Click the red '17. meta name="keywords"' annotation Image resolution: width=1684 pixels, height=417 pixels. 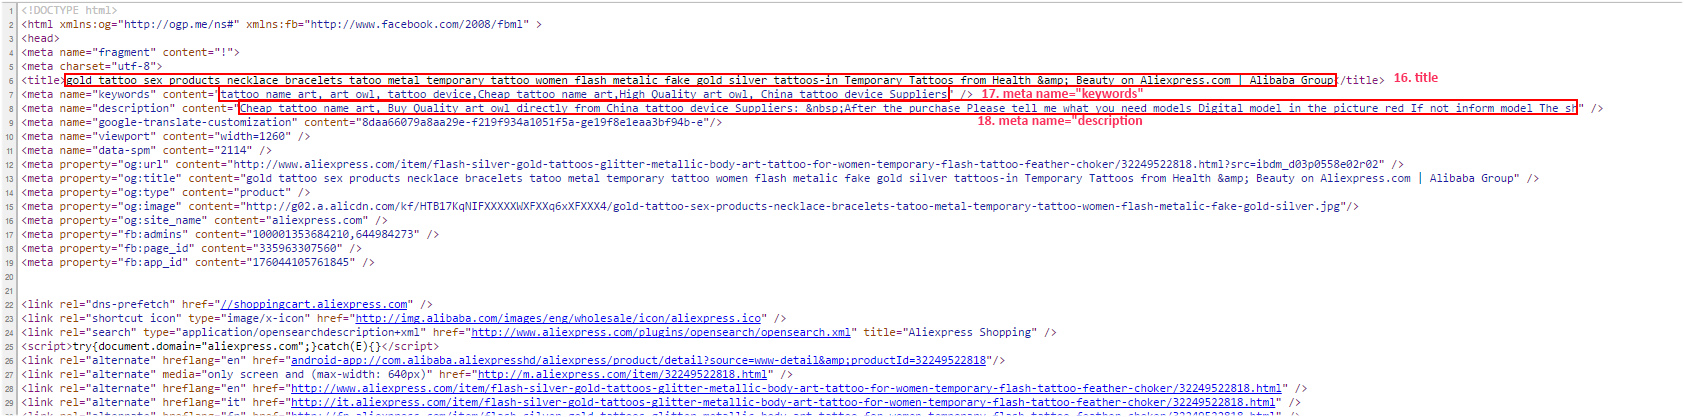(1061, 94)
